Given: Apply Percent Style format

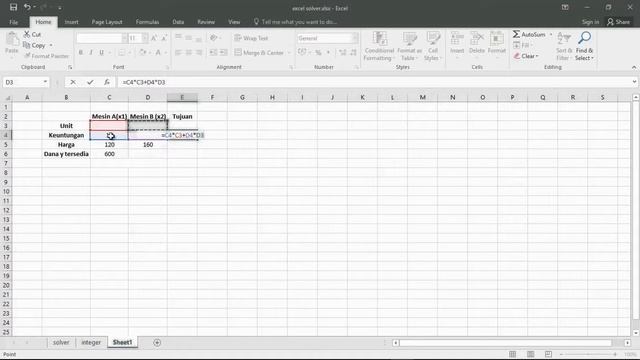Looking at the screenshot, I should tap(318, 52).
